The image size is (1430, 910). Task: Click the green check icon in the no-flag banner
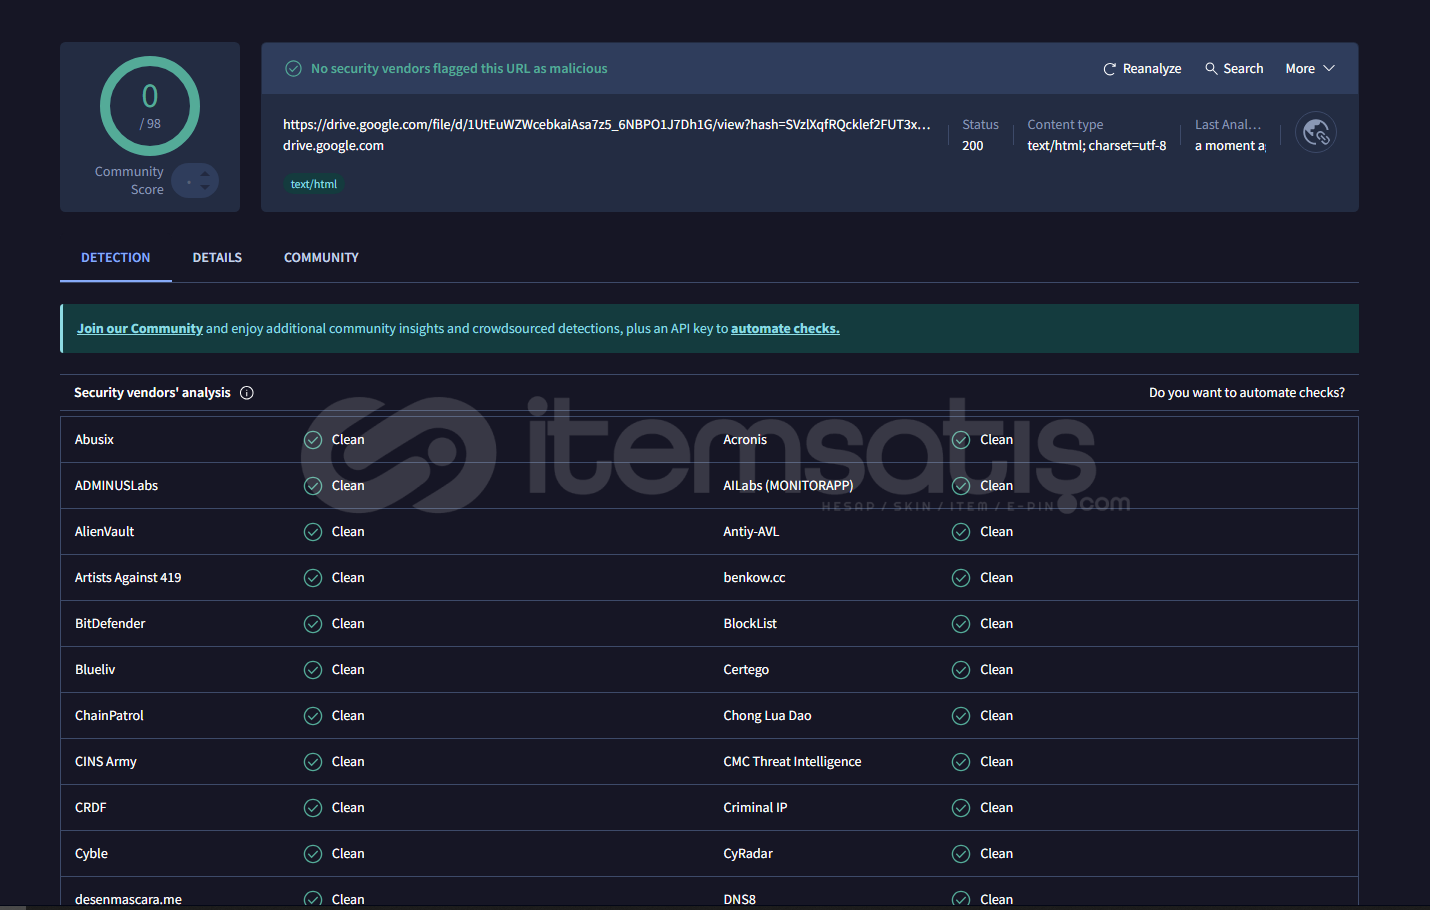click(293, 69)
